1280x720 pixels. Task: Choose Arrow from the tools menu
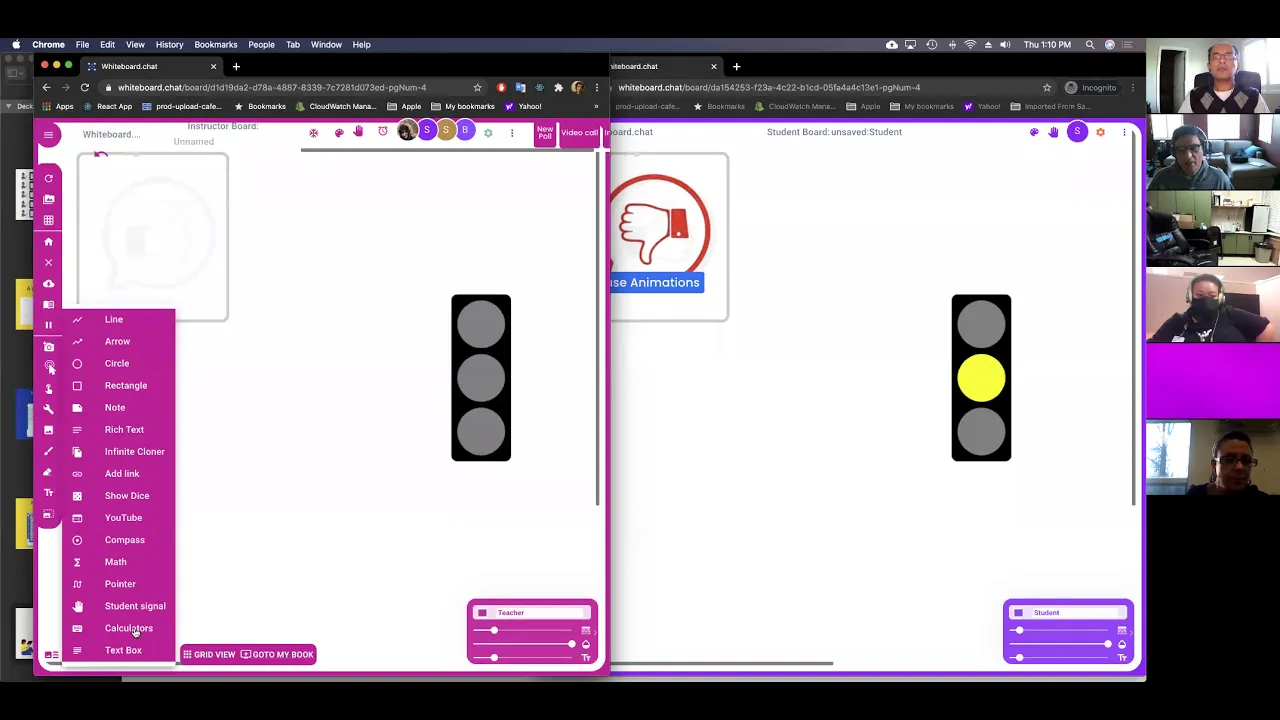click(x=118, y=342)
